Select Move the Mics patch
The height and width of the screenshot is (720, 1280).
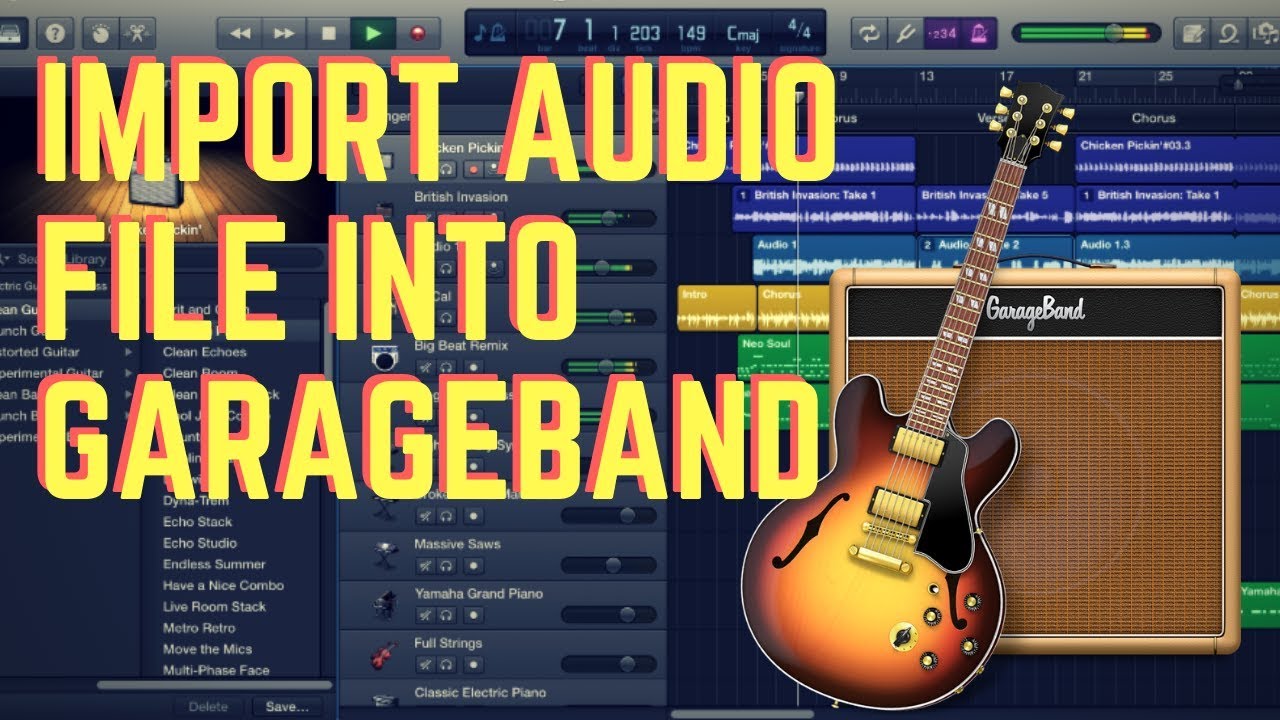tap(207, 649)
